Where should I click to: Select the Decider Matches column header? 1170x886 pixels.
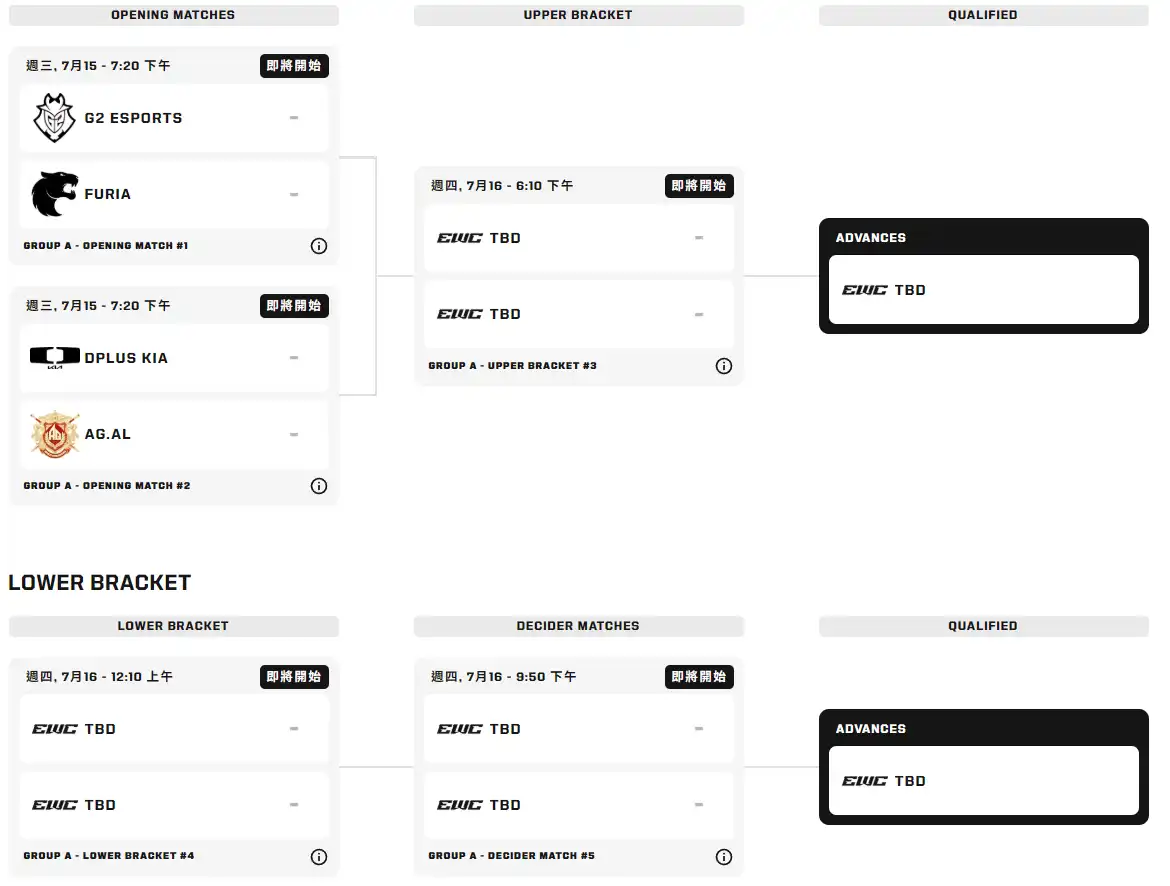578,625
